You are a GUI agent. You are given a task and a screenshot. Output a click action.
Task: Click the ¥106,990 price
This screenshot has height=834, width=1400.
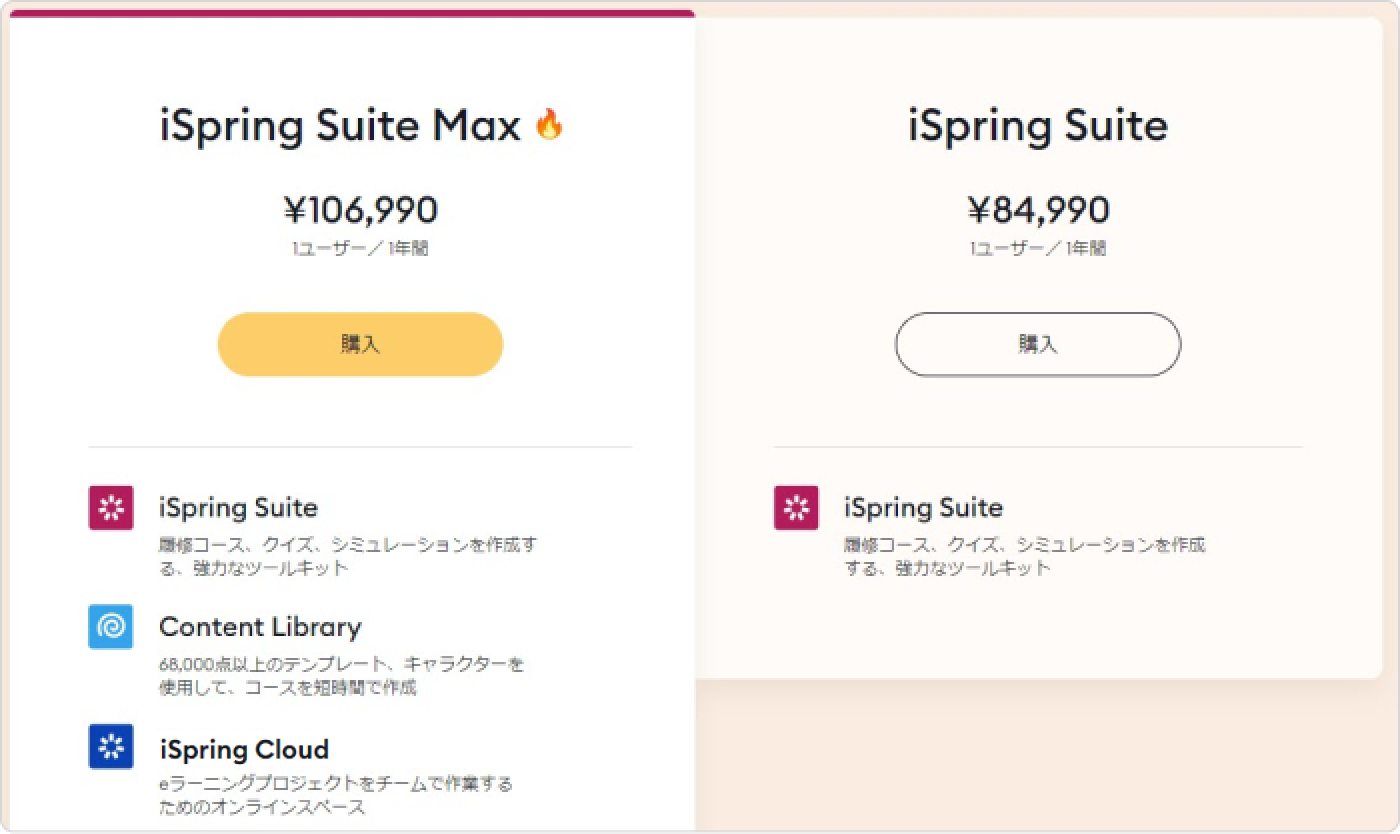pos(361,210)
